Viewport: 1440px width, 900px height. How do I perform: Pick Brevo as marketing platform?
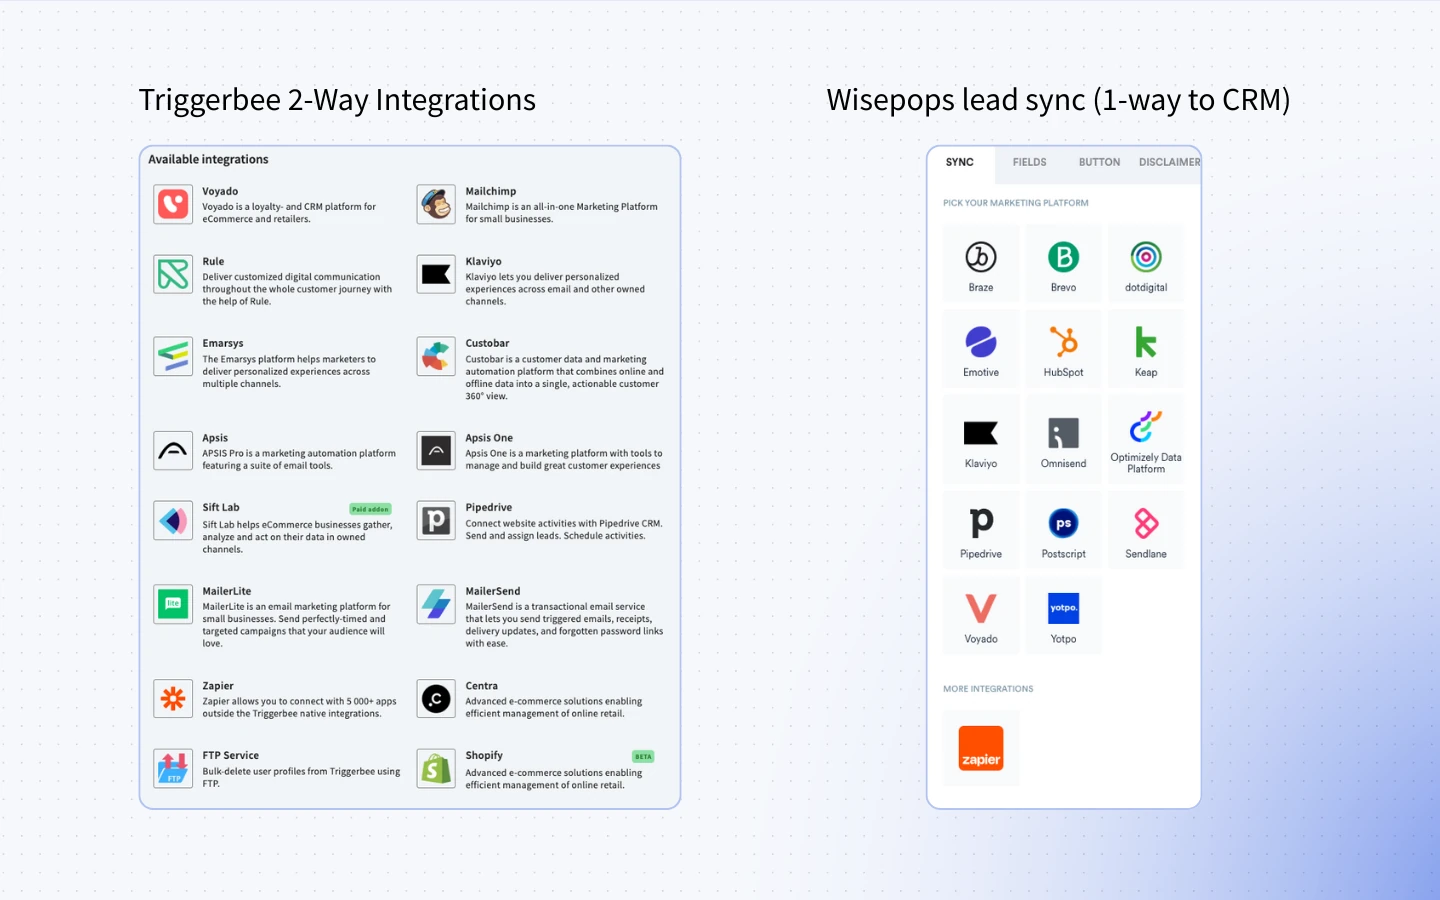(1063, 264)
